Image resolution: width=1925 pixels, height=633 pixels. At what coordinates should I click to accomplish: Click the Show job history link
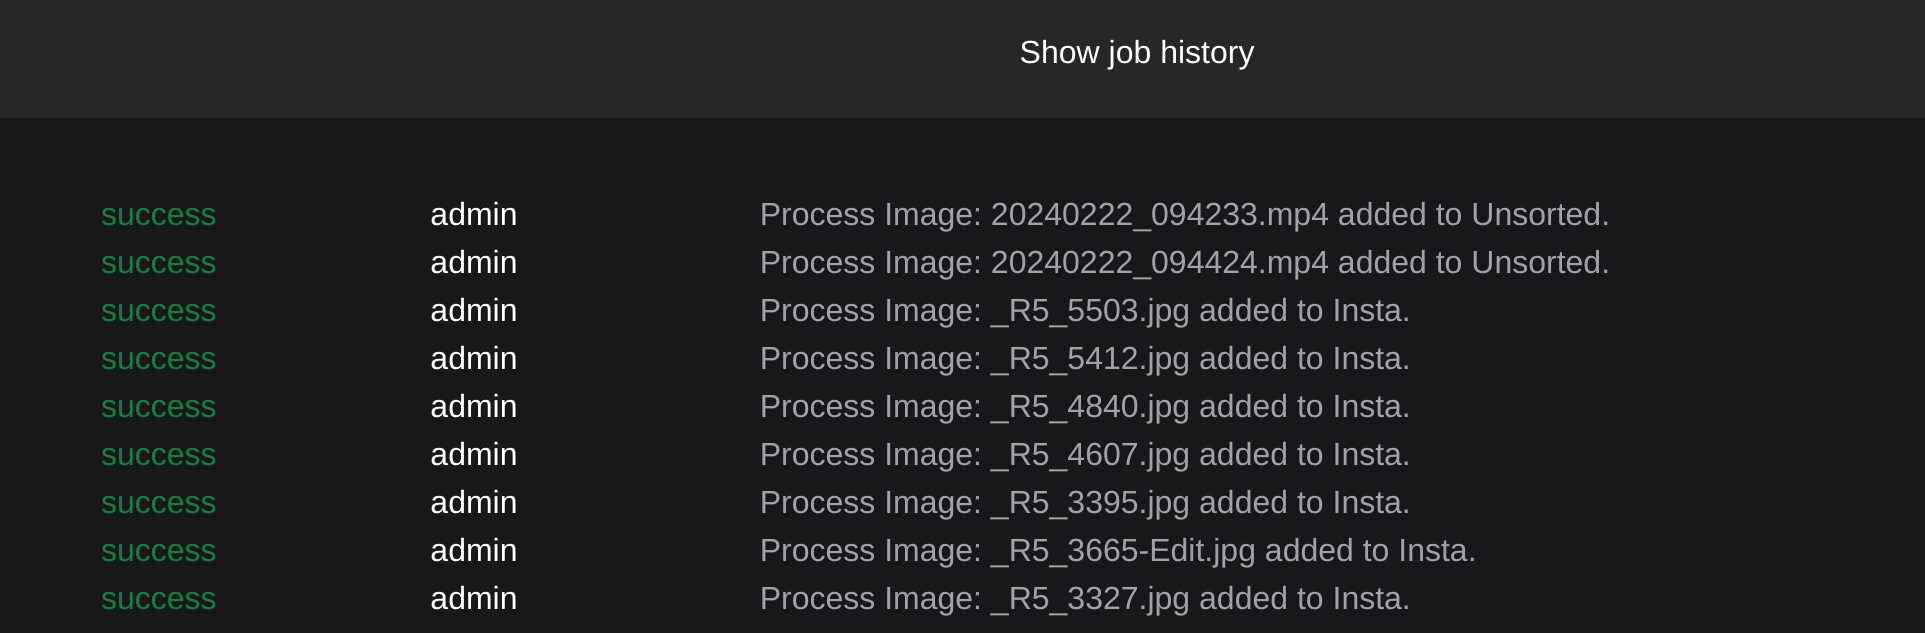1136,52
